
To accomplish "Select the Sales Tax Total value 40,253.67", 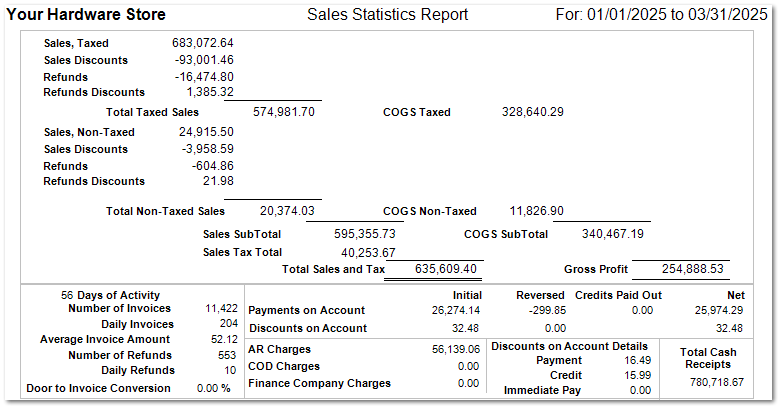I will [x=368, y=253].
